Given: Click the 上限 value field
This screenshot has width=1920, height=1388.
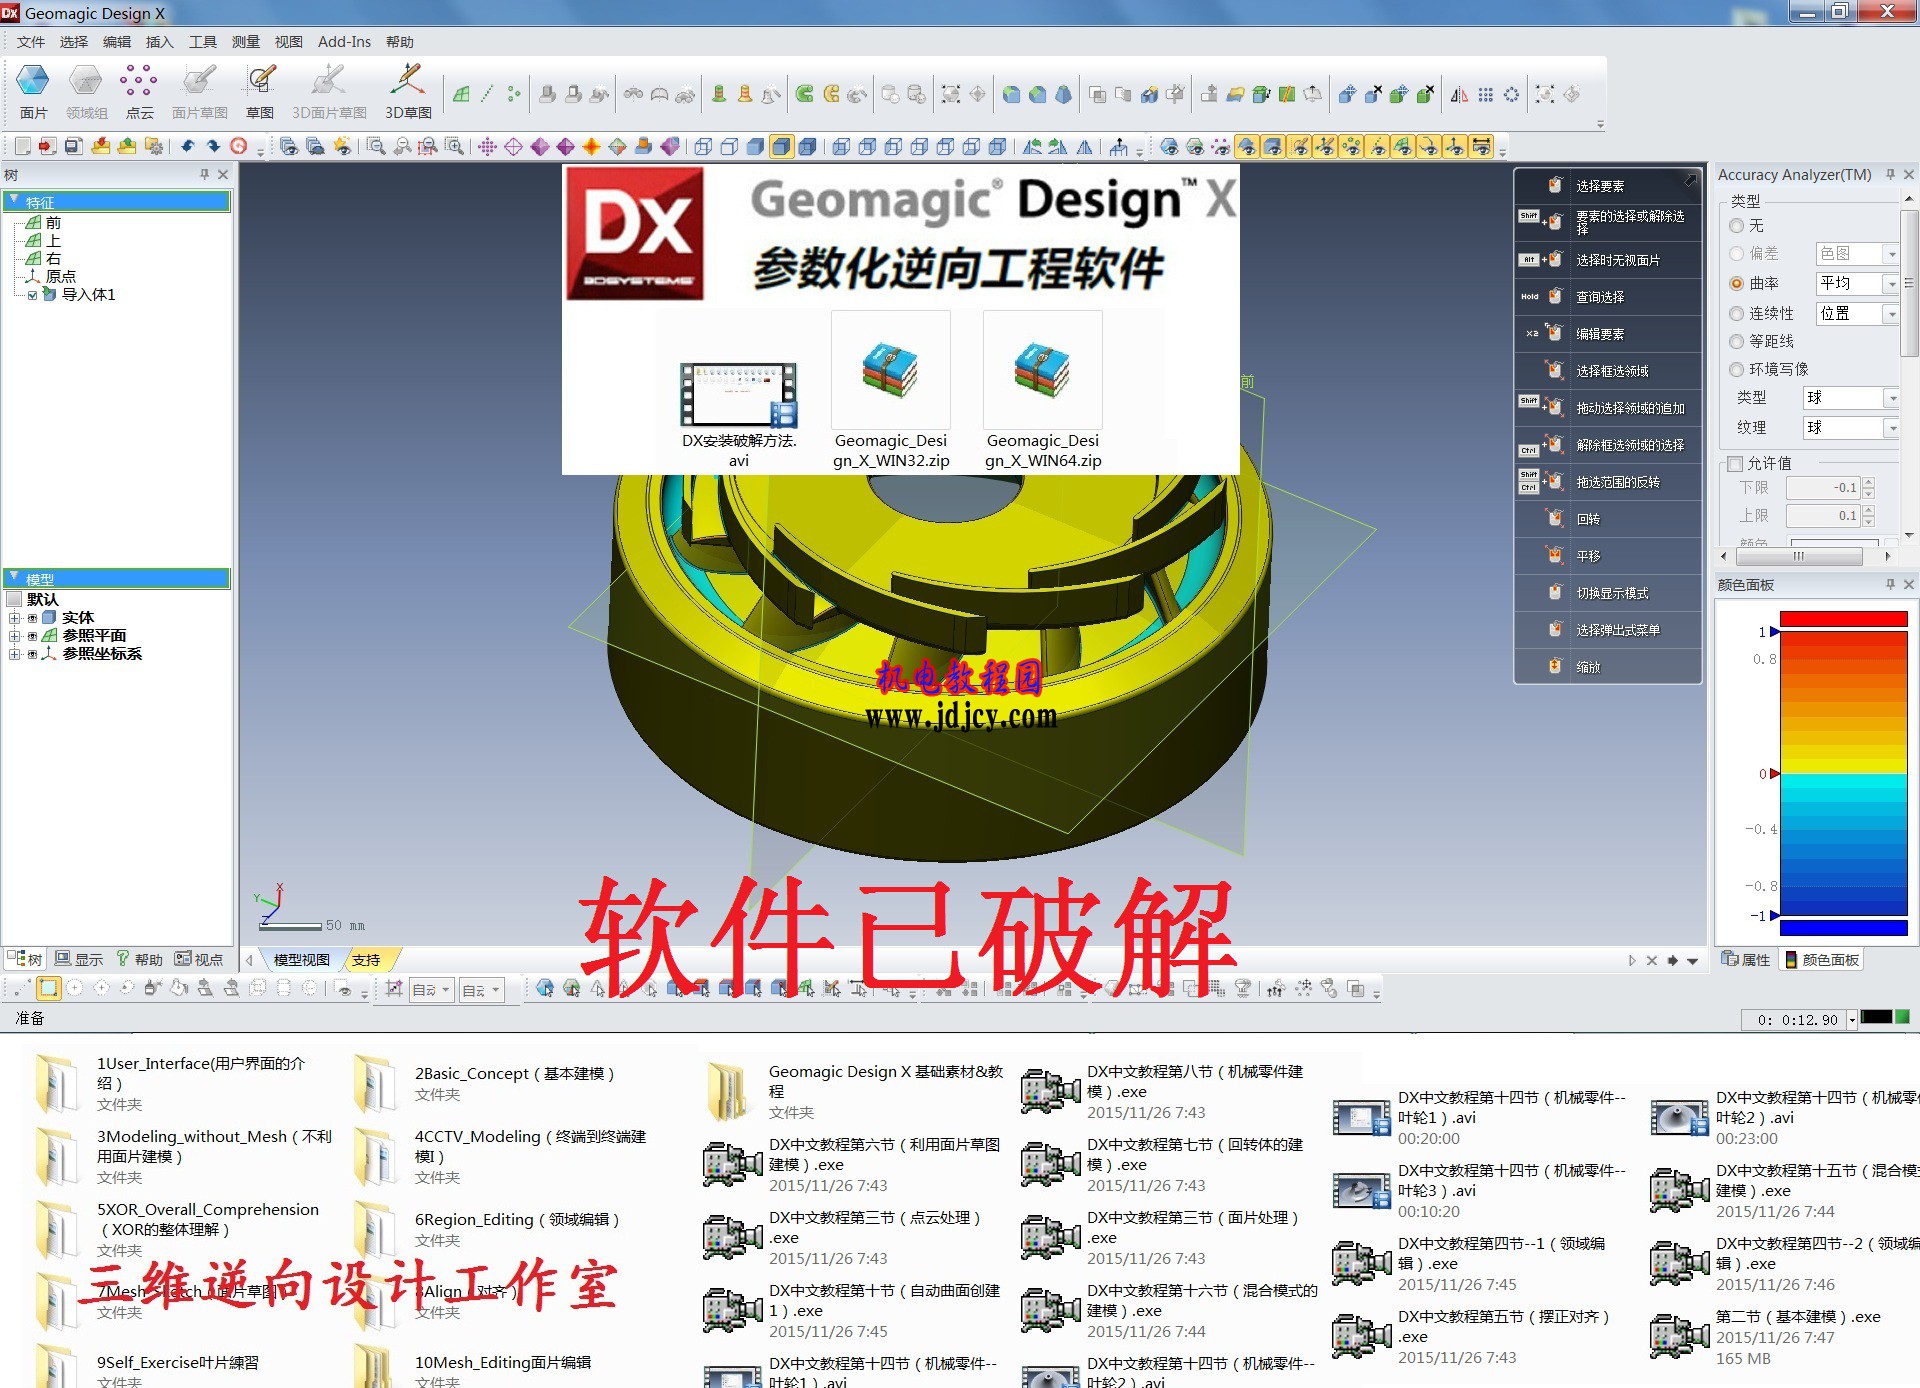Looking at the screenshot, I should click(x=1823, y=516).
